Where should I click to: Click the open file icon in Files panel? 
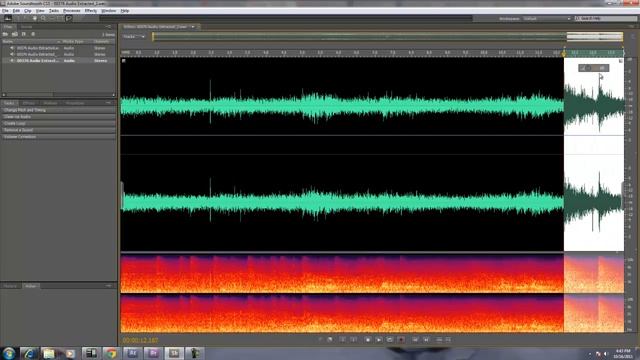click(x=5, y=34)
